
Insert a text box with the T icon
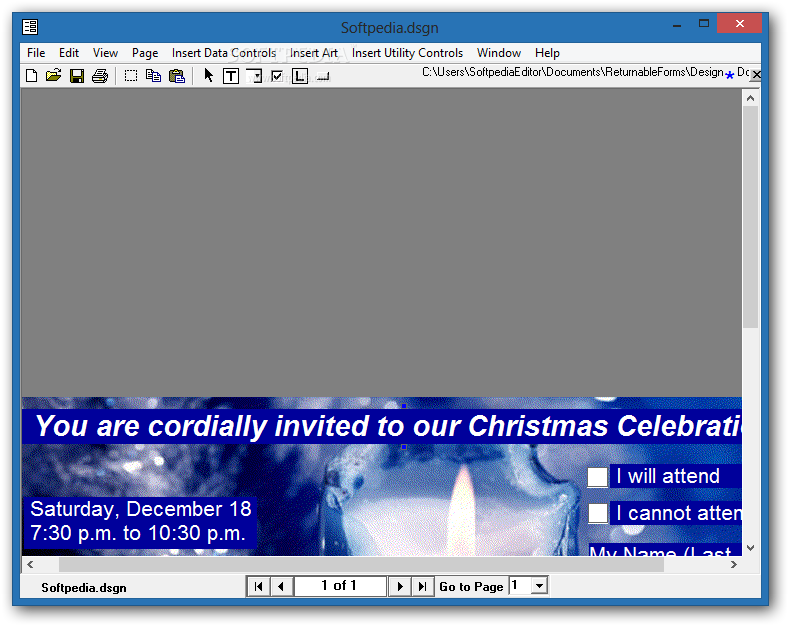click(x=231, y=76)
